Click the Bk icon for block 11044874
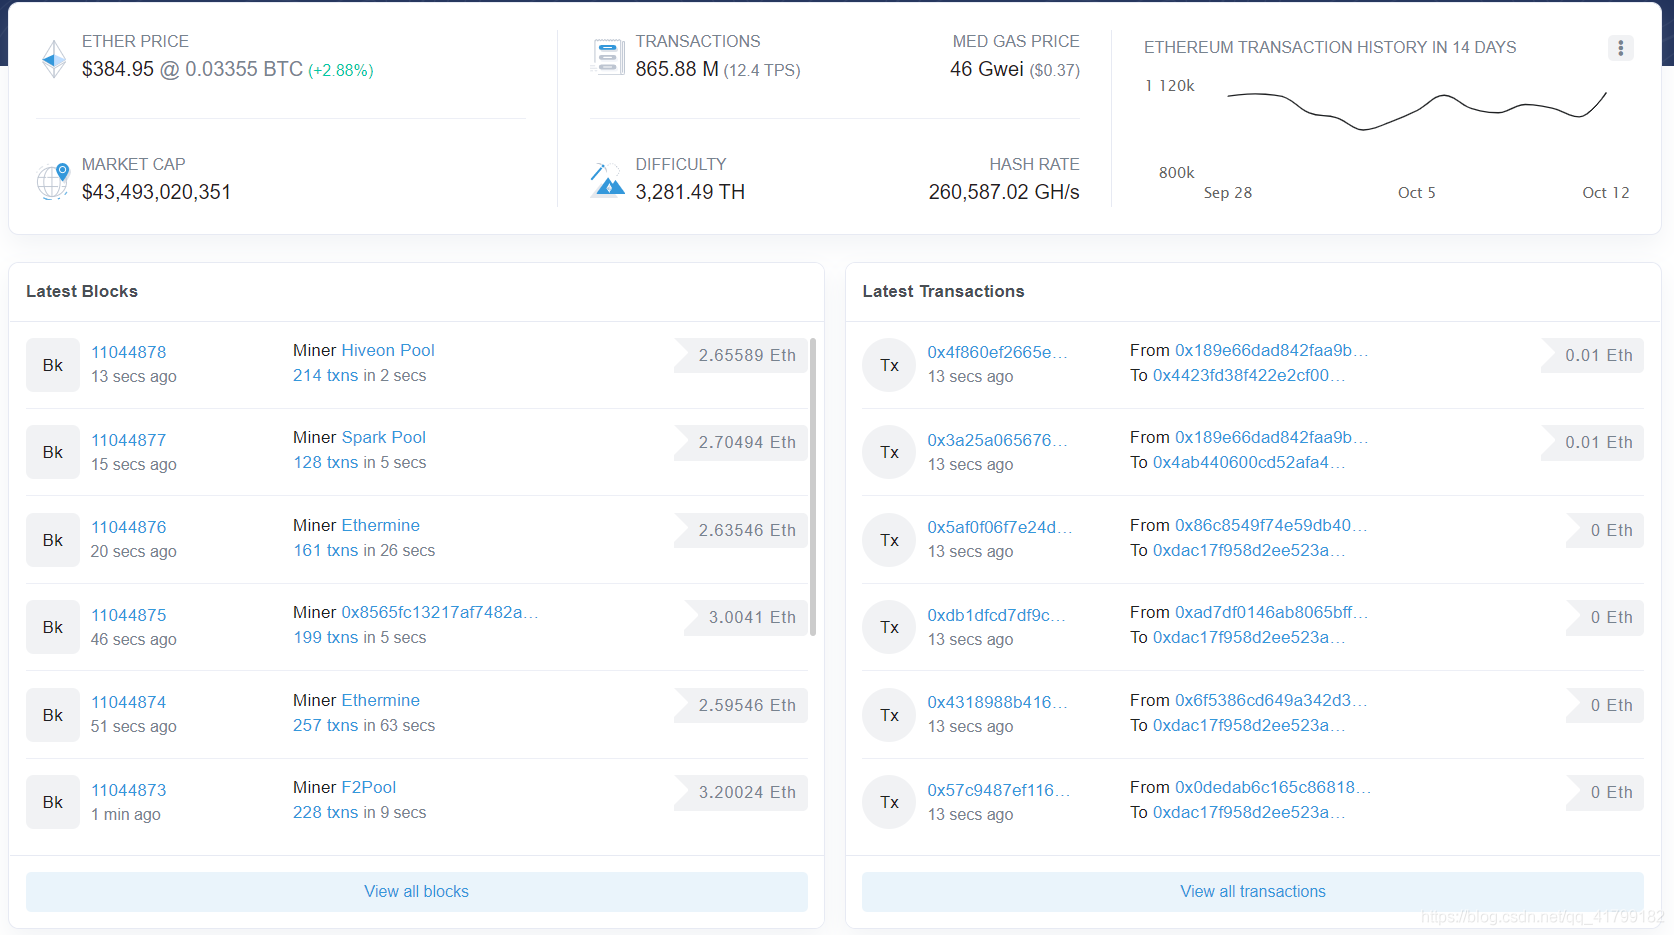This screenshot has width=1674, height=935. (x=53, y=715)
